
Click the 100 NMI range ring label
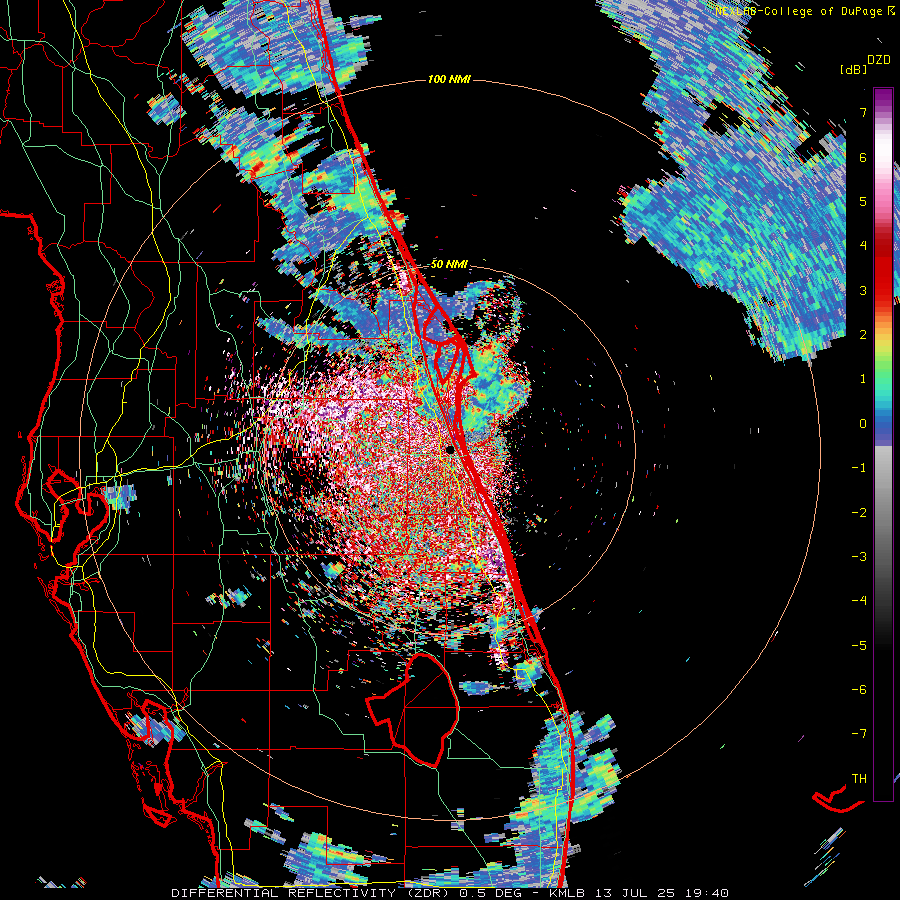point(449,79)
